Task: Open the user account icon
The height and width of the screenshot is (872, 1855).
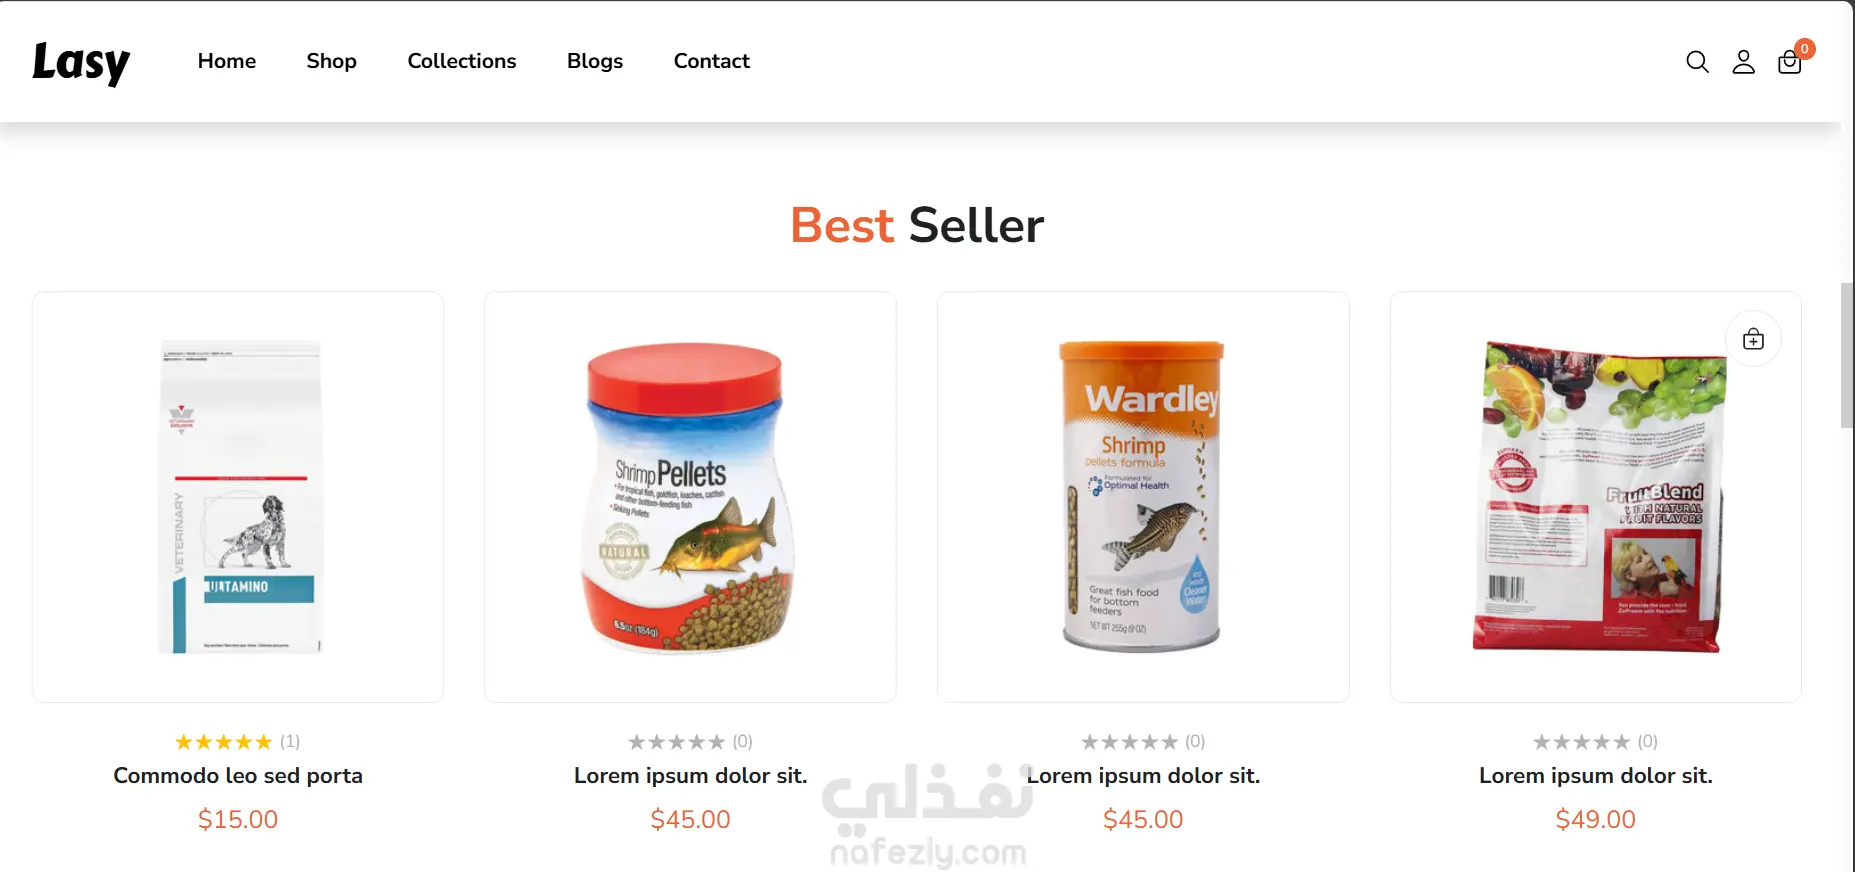Action: tap(1743, 62)
